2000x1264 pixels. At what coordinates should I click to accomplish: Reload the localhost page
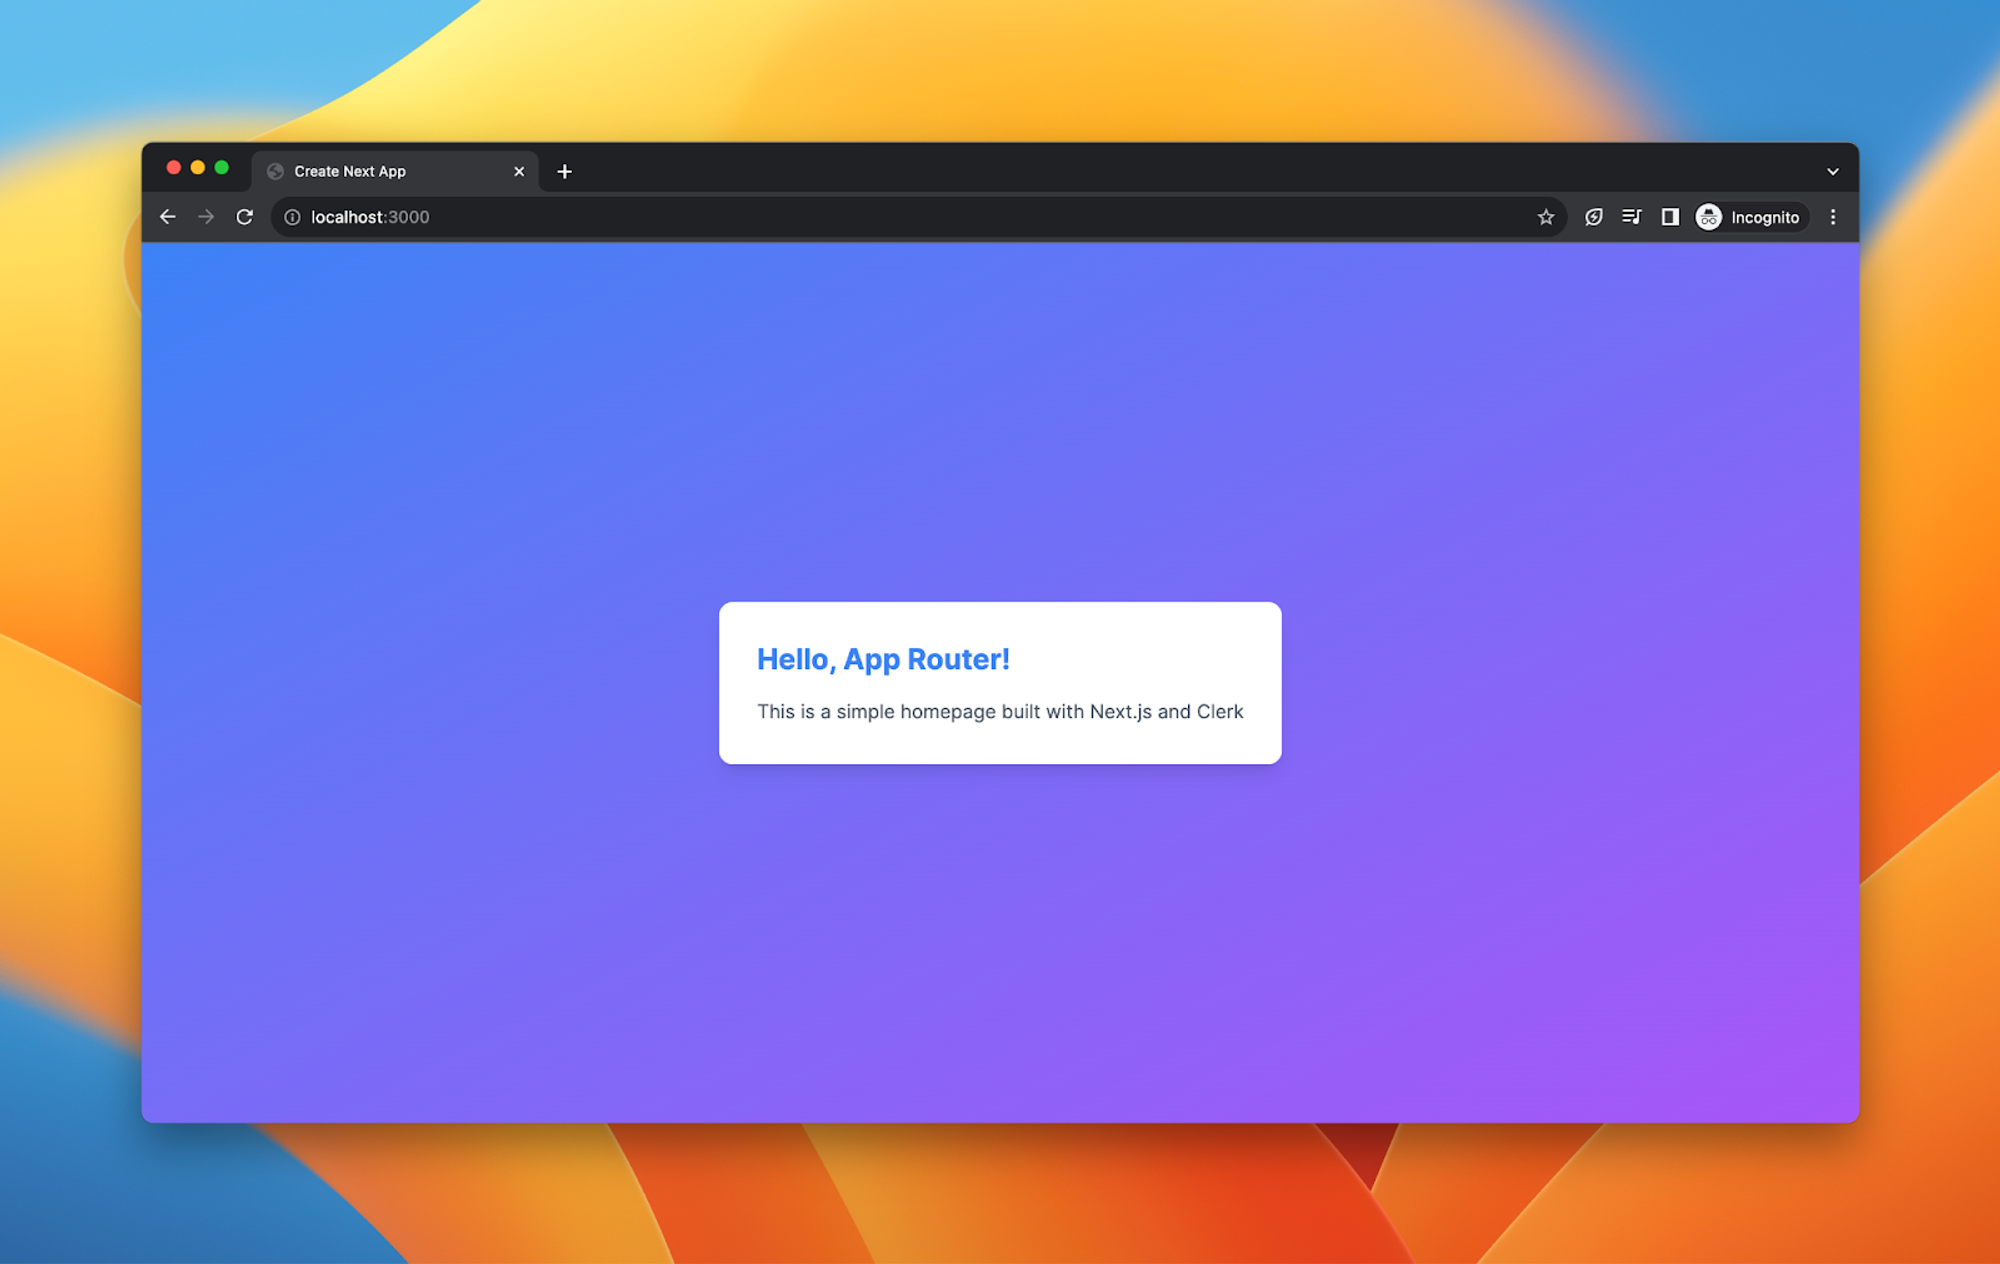point(245,217)
